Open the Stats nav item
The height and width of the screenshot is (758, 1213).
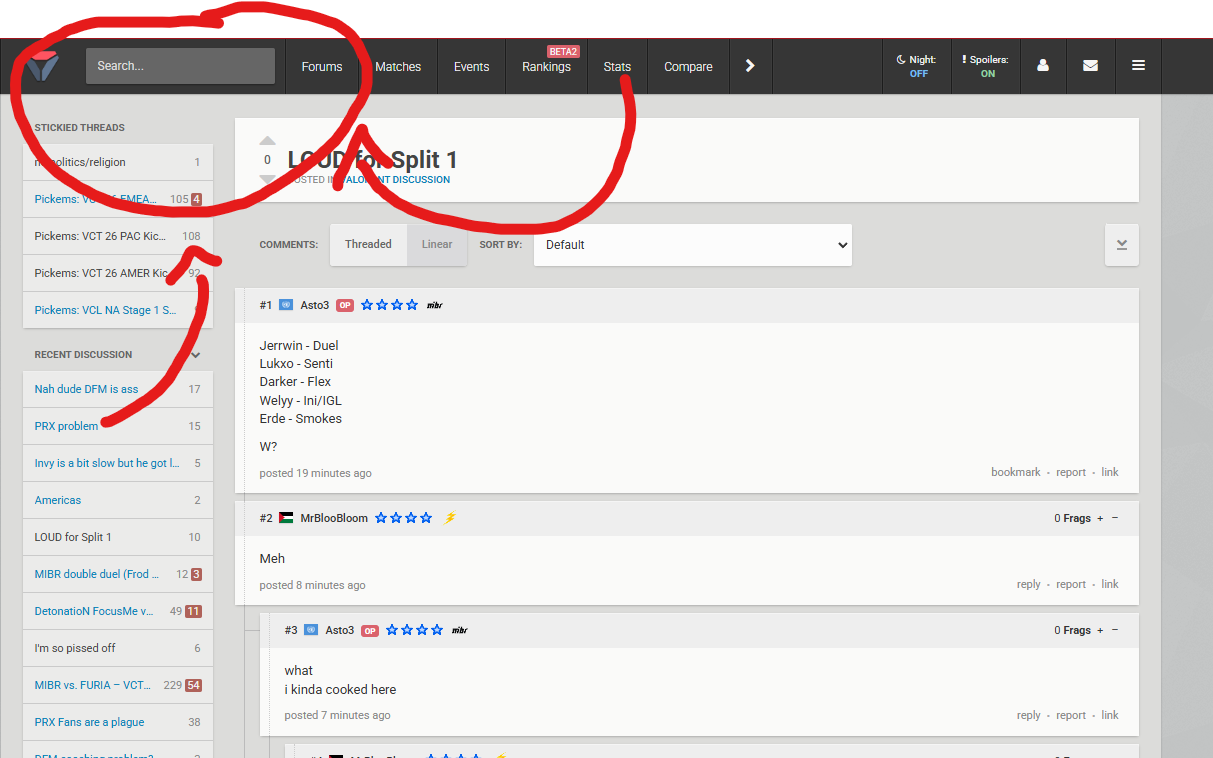(617, 66)
